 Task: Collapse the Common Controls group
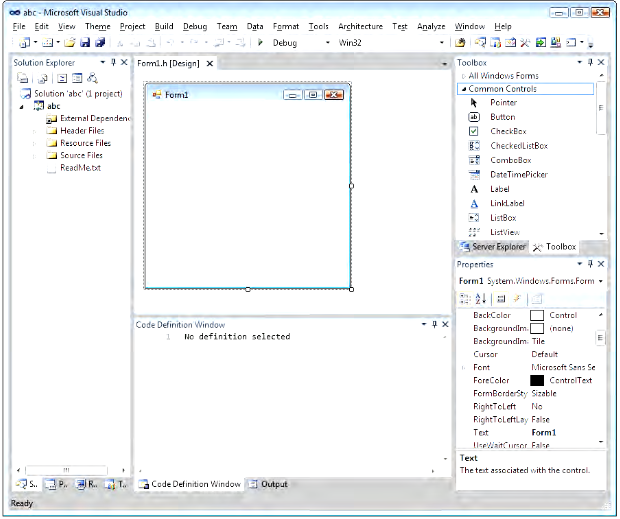tap(464, 89)
